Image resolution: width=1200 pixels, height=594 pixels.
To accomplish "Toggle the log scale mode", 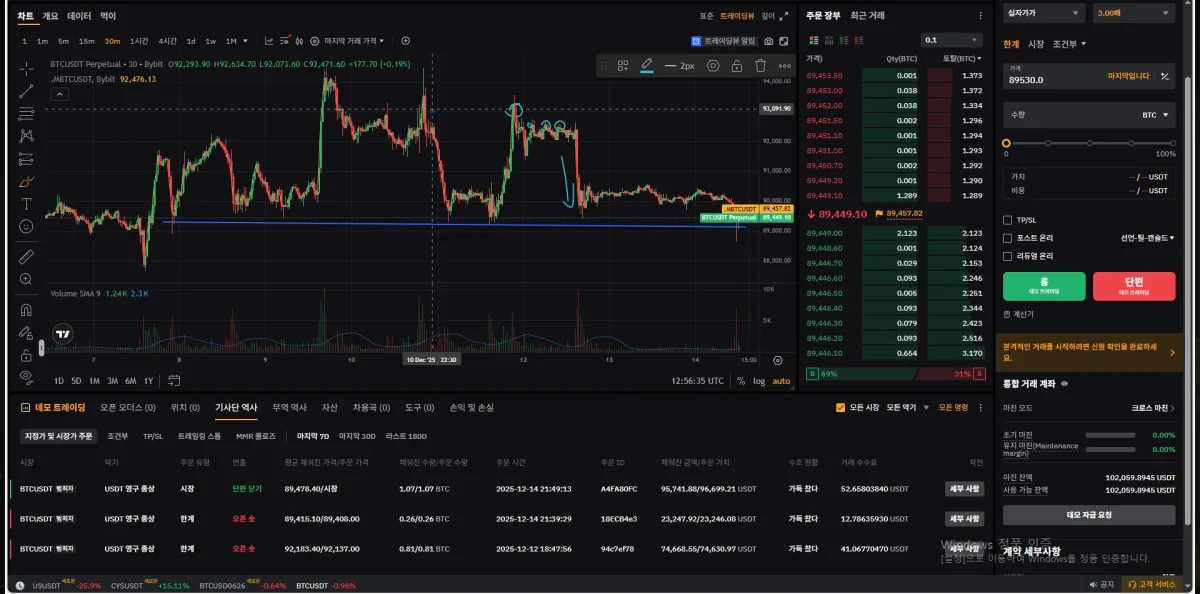I will pyautogui.click(x=759, y=380).
